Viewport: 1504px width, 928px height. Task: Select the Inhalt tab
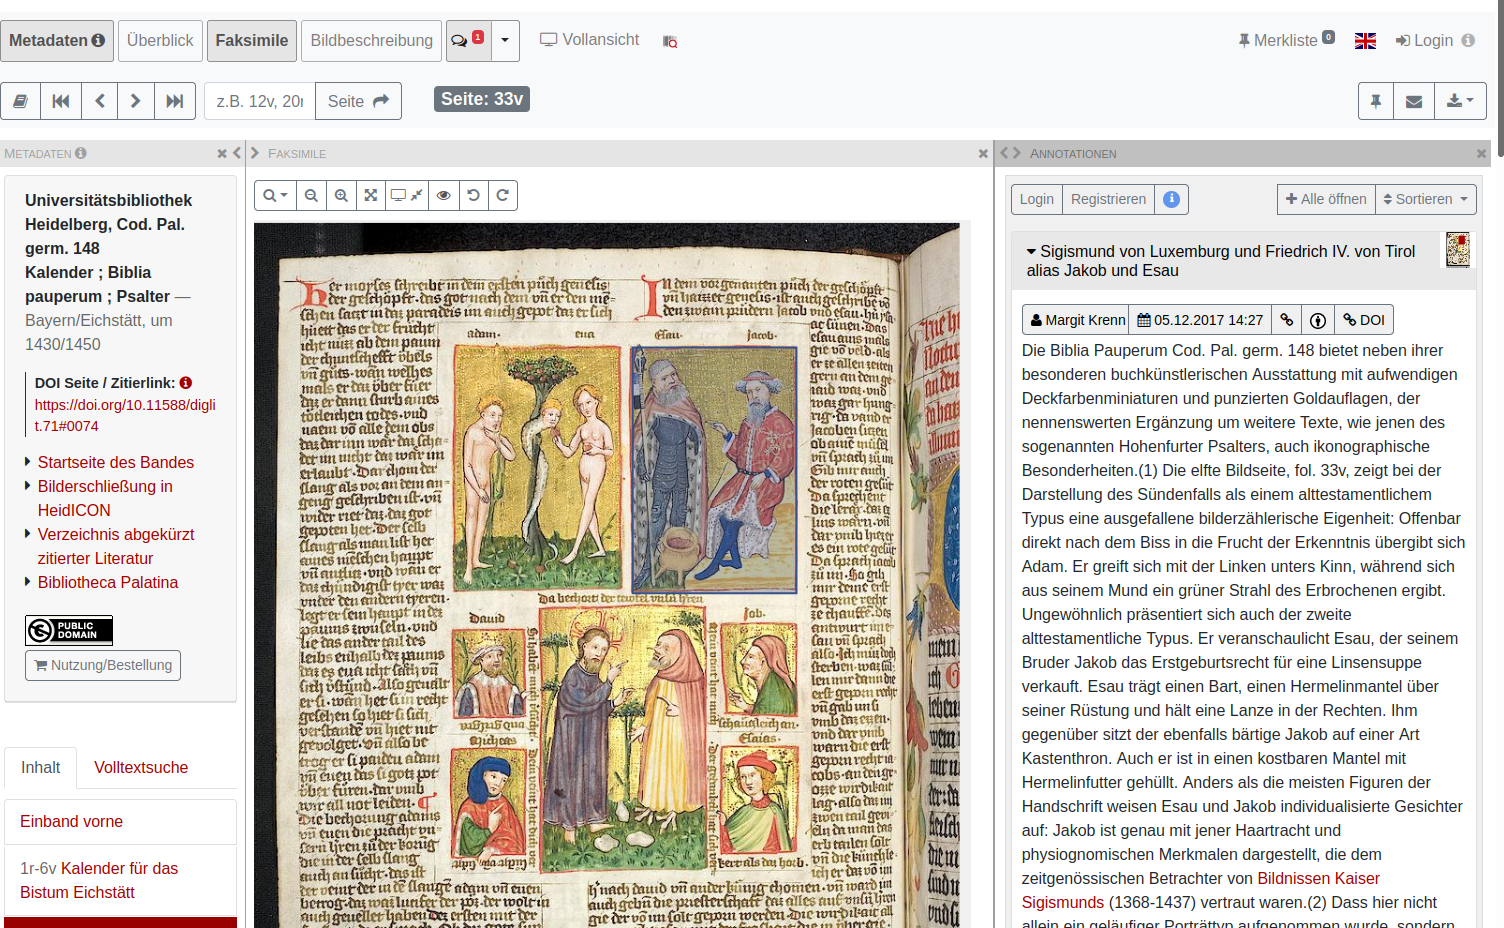coord(40,768)
